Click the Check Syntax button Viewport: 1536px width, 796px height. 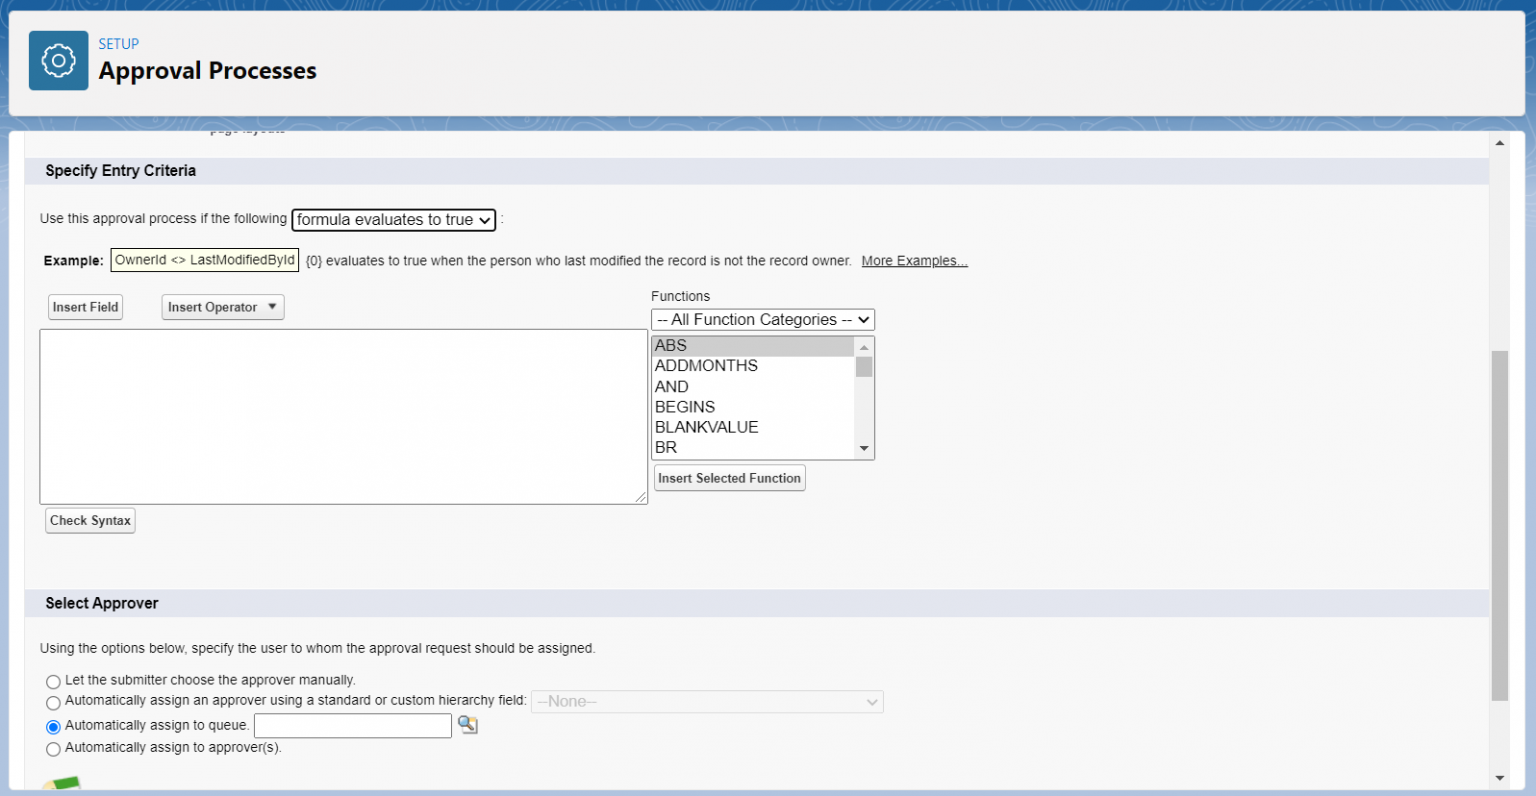[90, 521]
